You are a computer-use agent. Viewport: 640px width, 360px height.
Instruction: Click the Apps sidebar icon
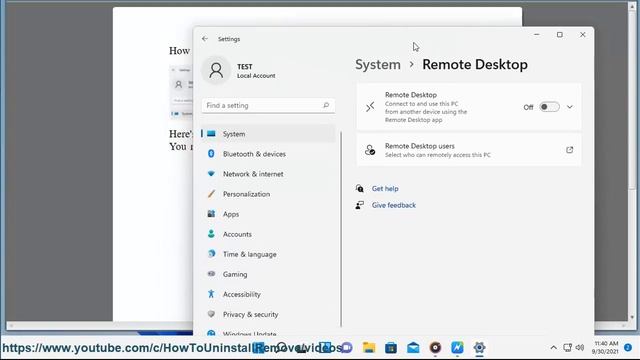coord(211,213)
